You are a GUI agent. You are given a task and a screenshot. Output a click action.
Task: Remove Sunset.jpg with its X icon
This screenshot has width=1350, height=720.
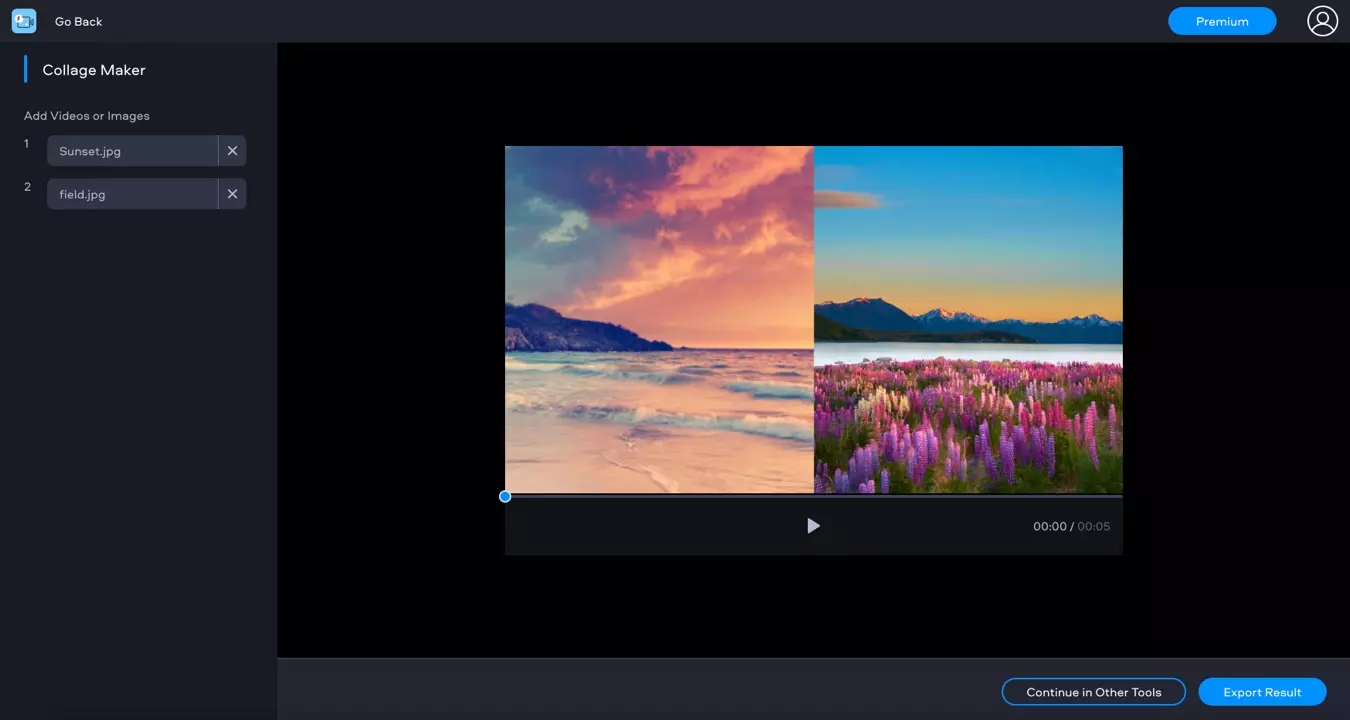pyautogui.click(x=232, y=151)
